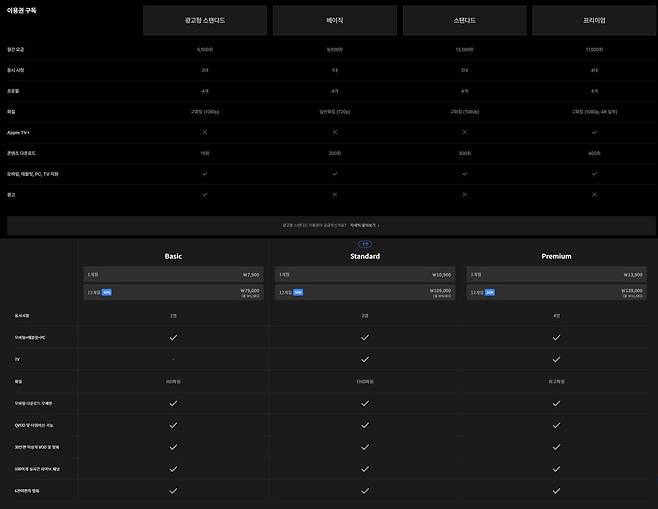This screenshot has width=658, height=509.
Task: Click the 광고 X mark under 프리미엄
Action: [594, 195]
